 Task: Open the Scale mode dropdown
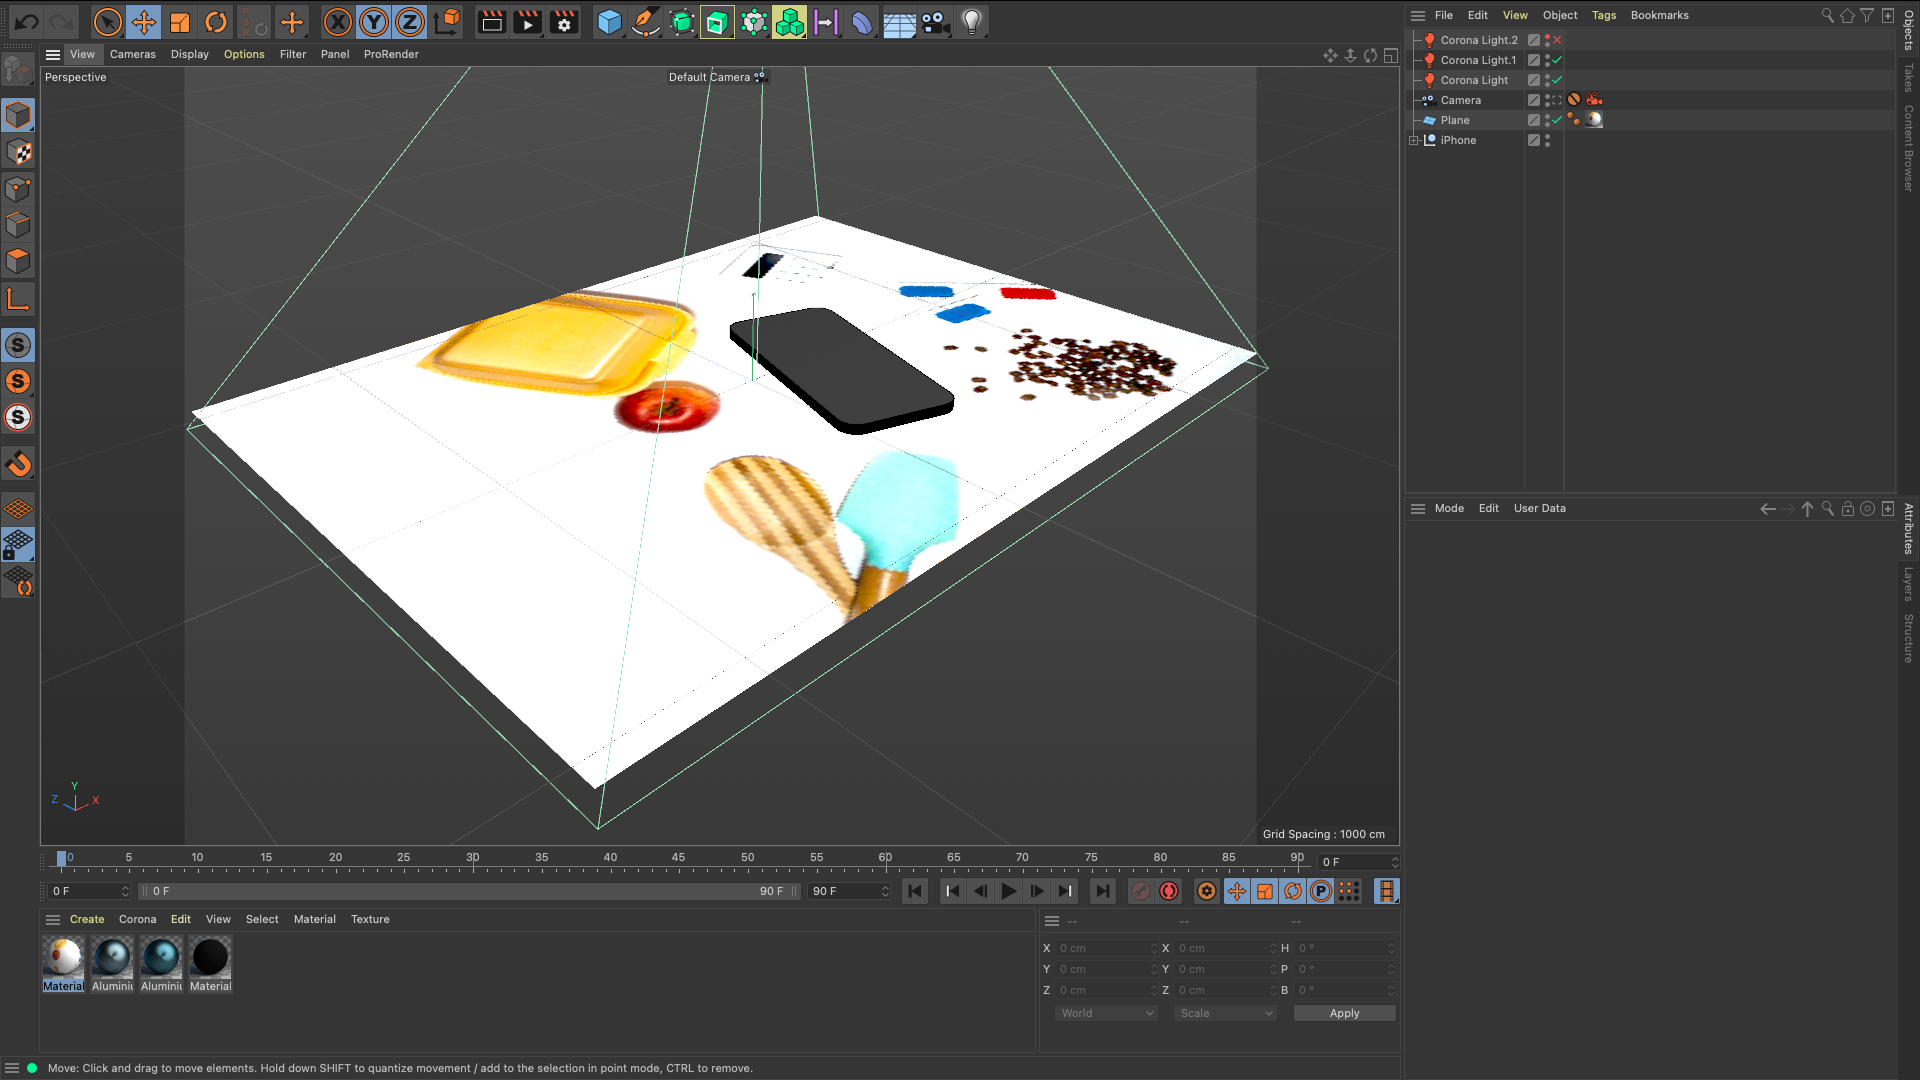(1226, 1013)
